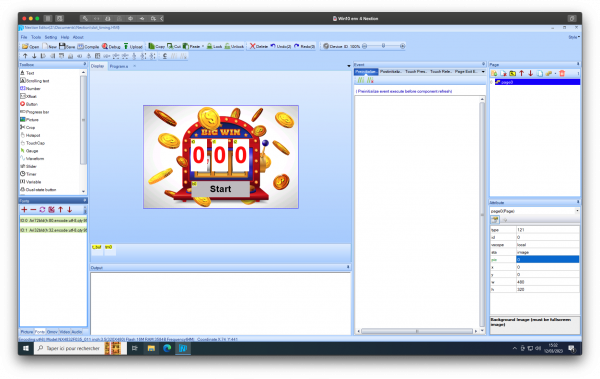Move page up with the red arrow
Image resolution: width=600 pixels, height=379 pixels.
click(522, 73)
